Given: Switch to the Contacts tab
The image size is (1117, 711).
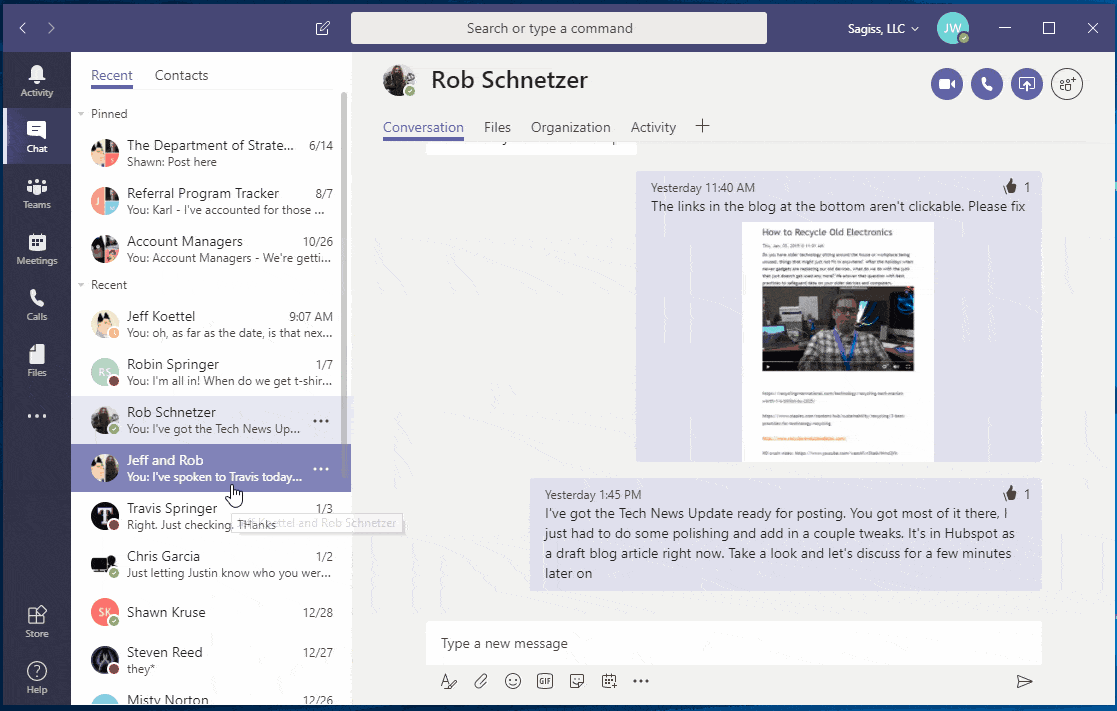Looking at the screenshot, I should click(182, 76).
